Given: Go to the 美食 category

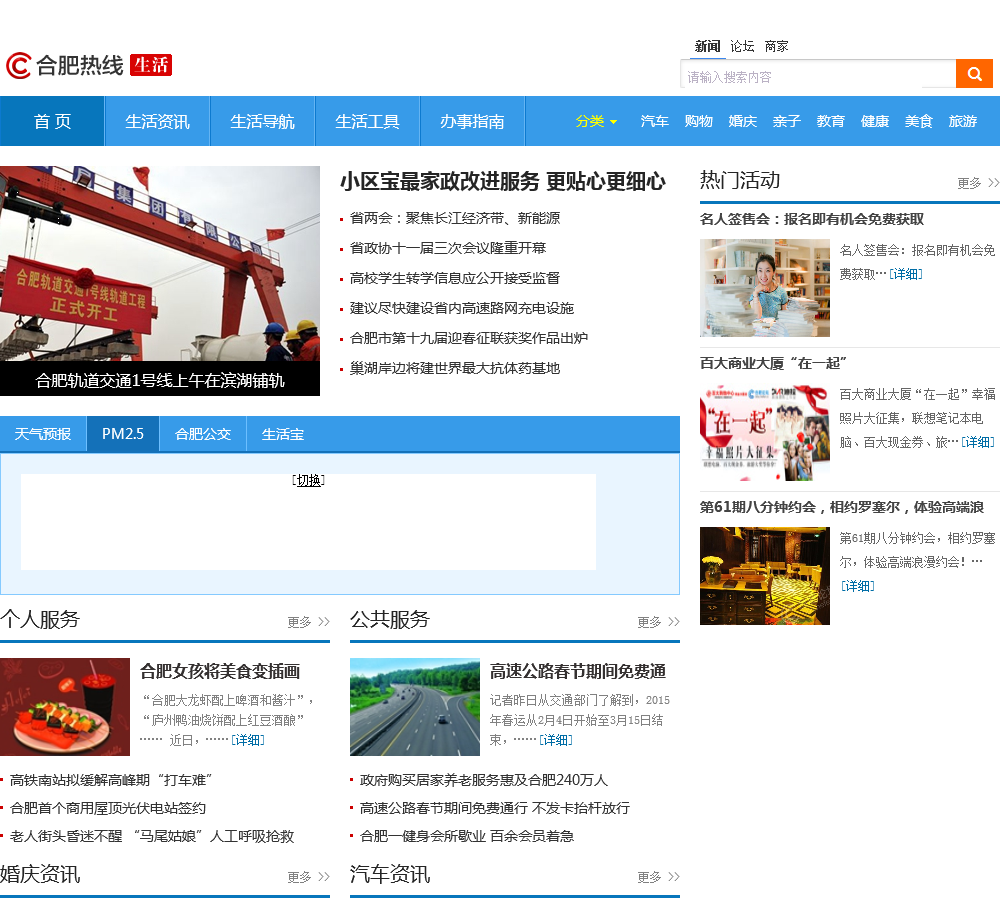Looking at the screenshot, I should 918,121.
